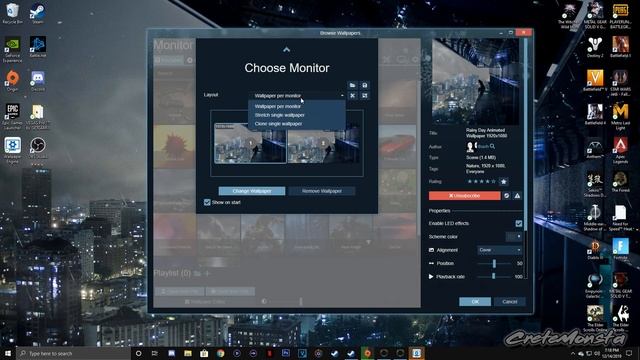The width and height of the screenshot is (640, 360).
Task: Click the Cortana circle taskbar icon
Action: (x=138, y=353)
